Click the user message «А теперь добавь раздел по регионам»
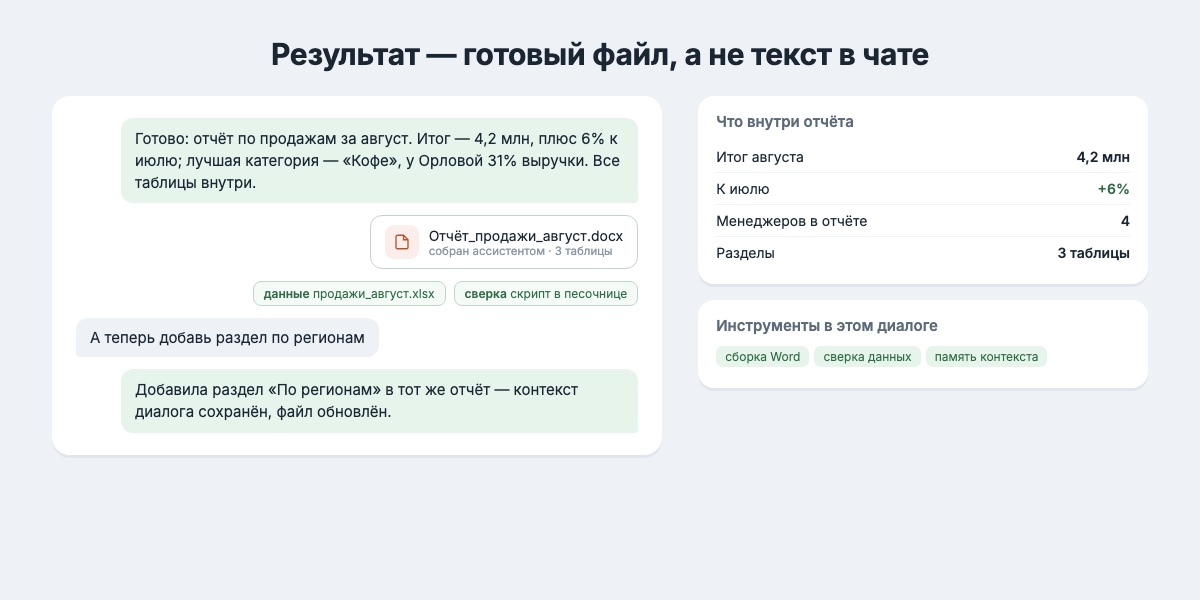 (227, 338)
